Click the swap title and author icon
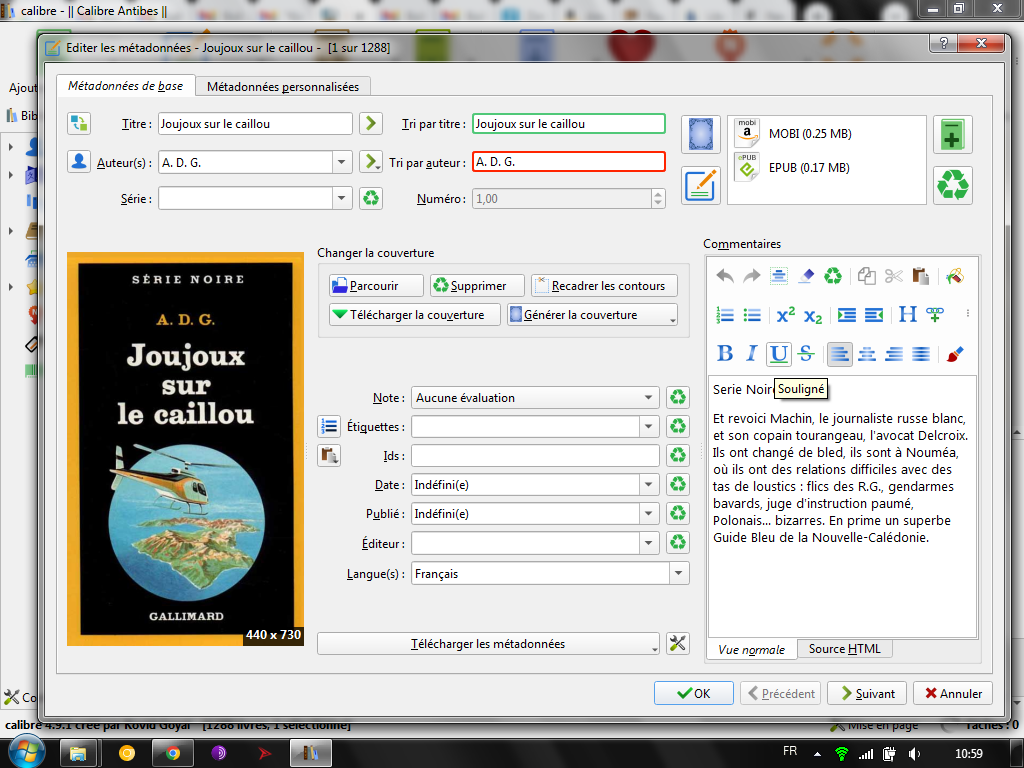The height and width of the screenshot is (768, 1024). [x=79, y=123]
